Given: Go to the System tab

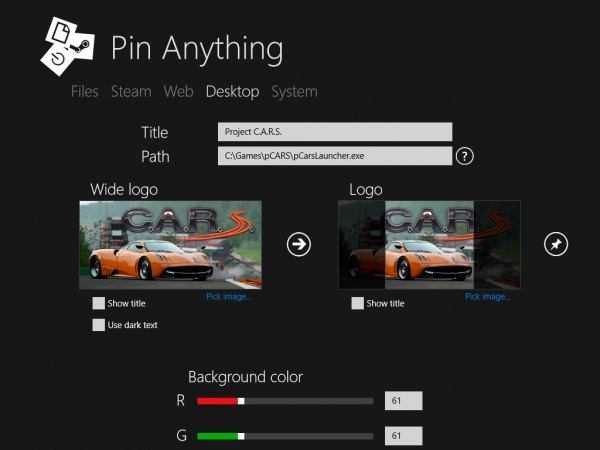Looking at the screenshot, I should click(x=294, y=92).
